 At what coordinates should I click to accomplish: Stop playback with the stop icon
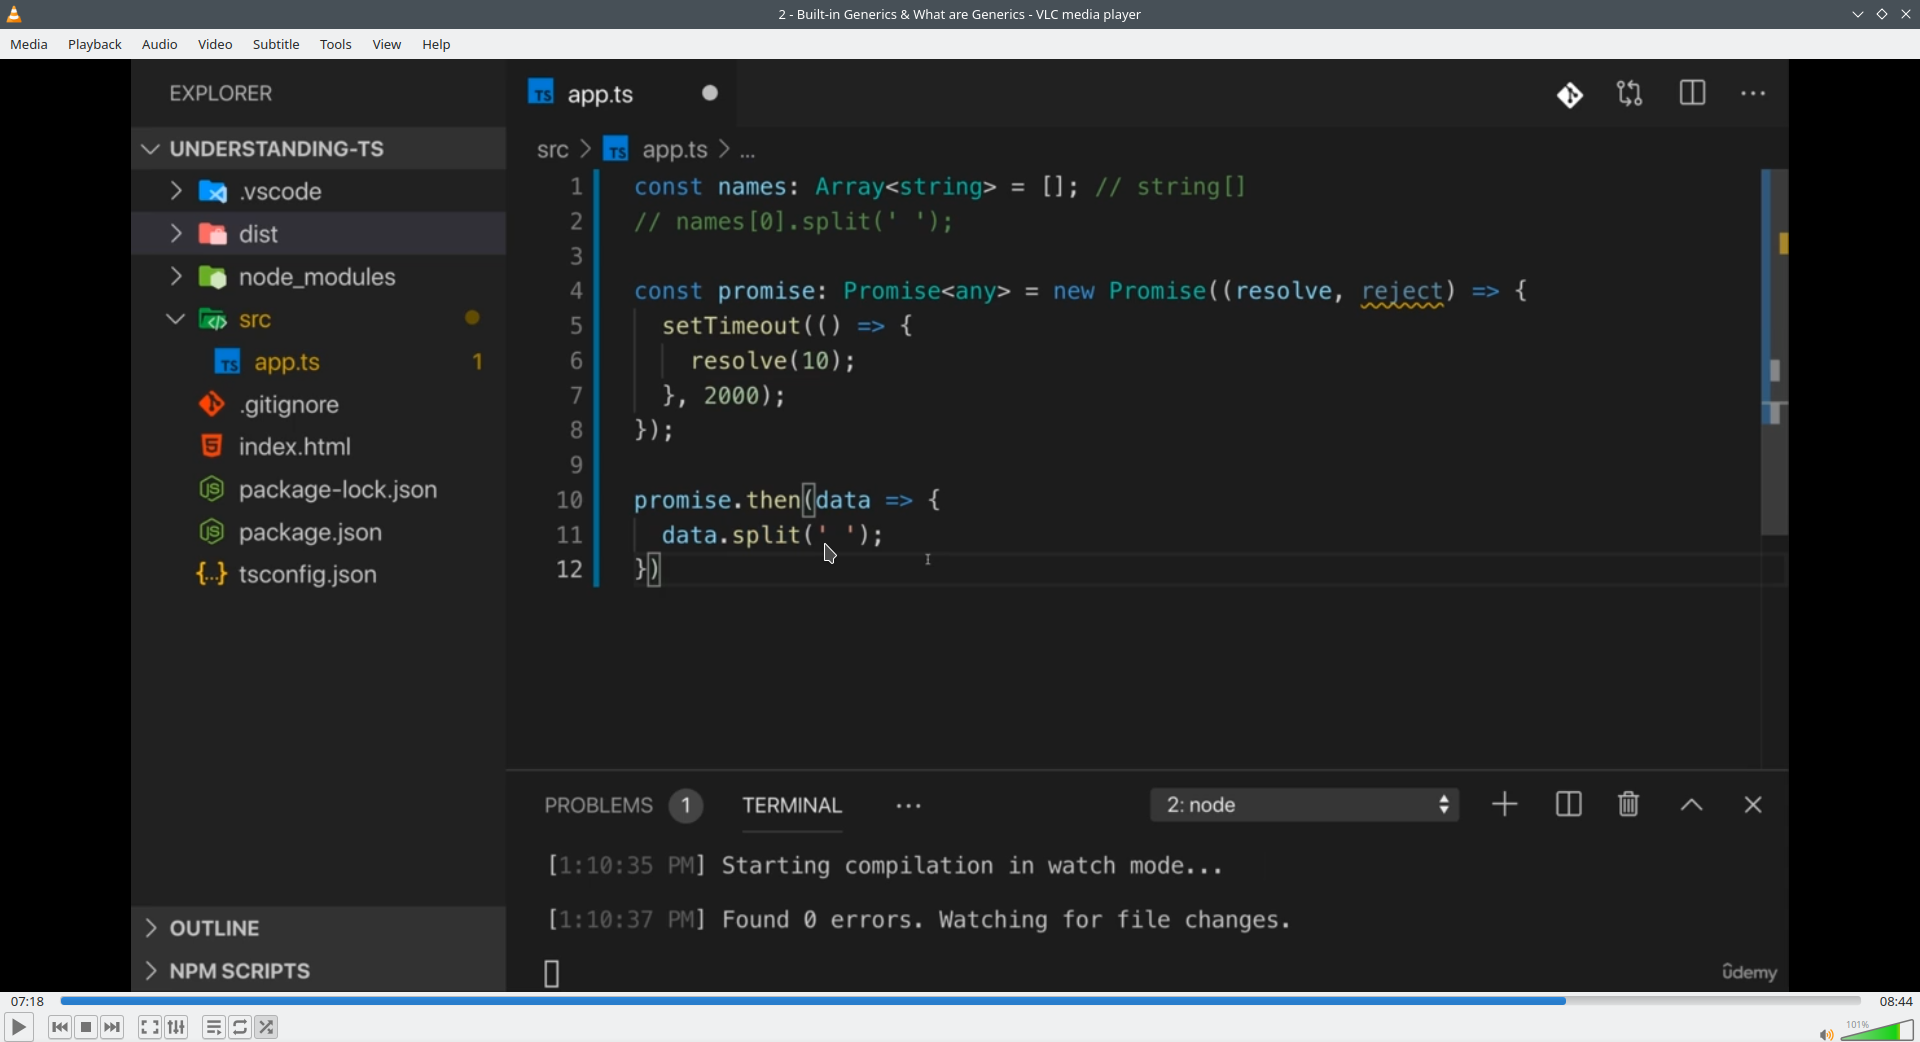coord(87,1027)
